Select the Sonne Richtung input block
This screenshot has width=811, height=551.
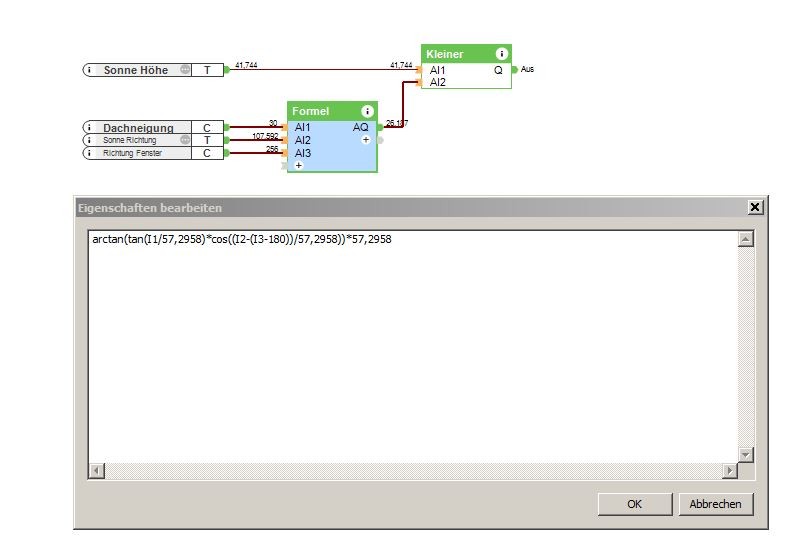coord(153,140)
